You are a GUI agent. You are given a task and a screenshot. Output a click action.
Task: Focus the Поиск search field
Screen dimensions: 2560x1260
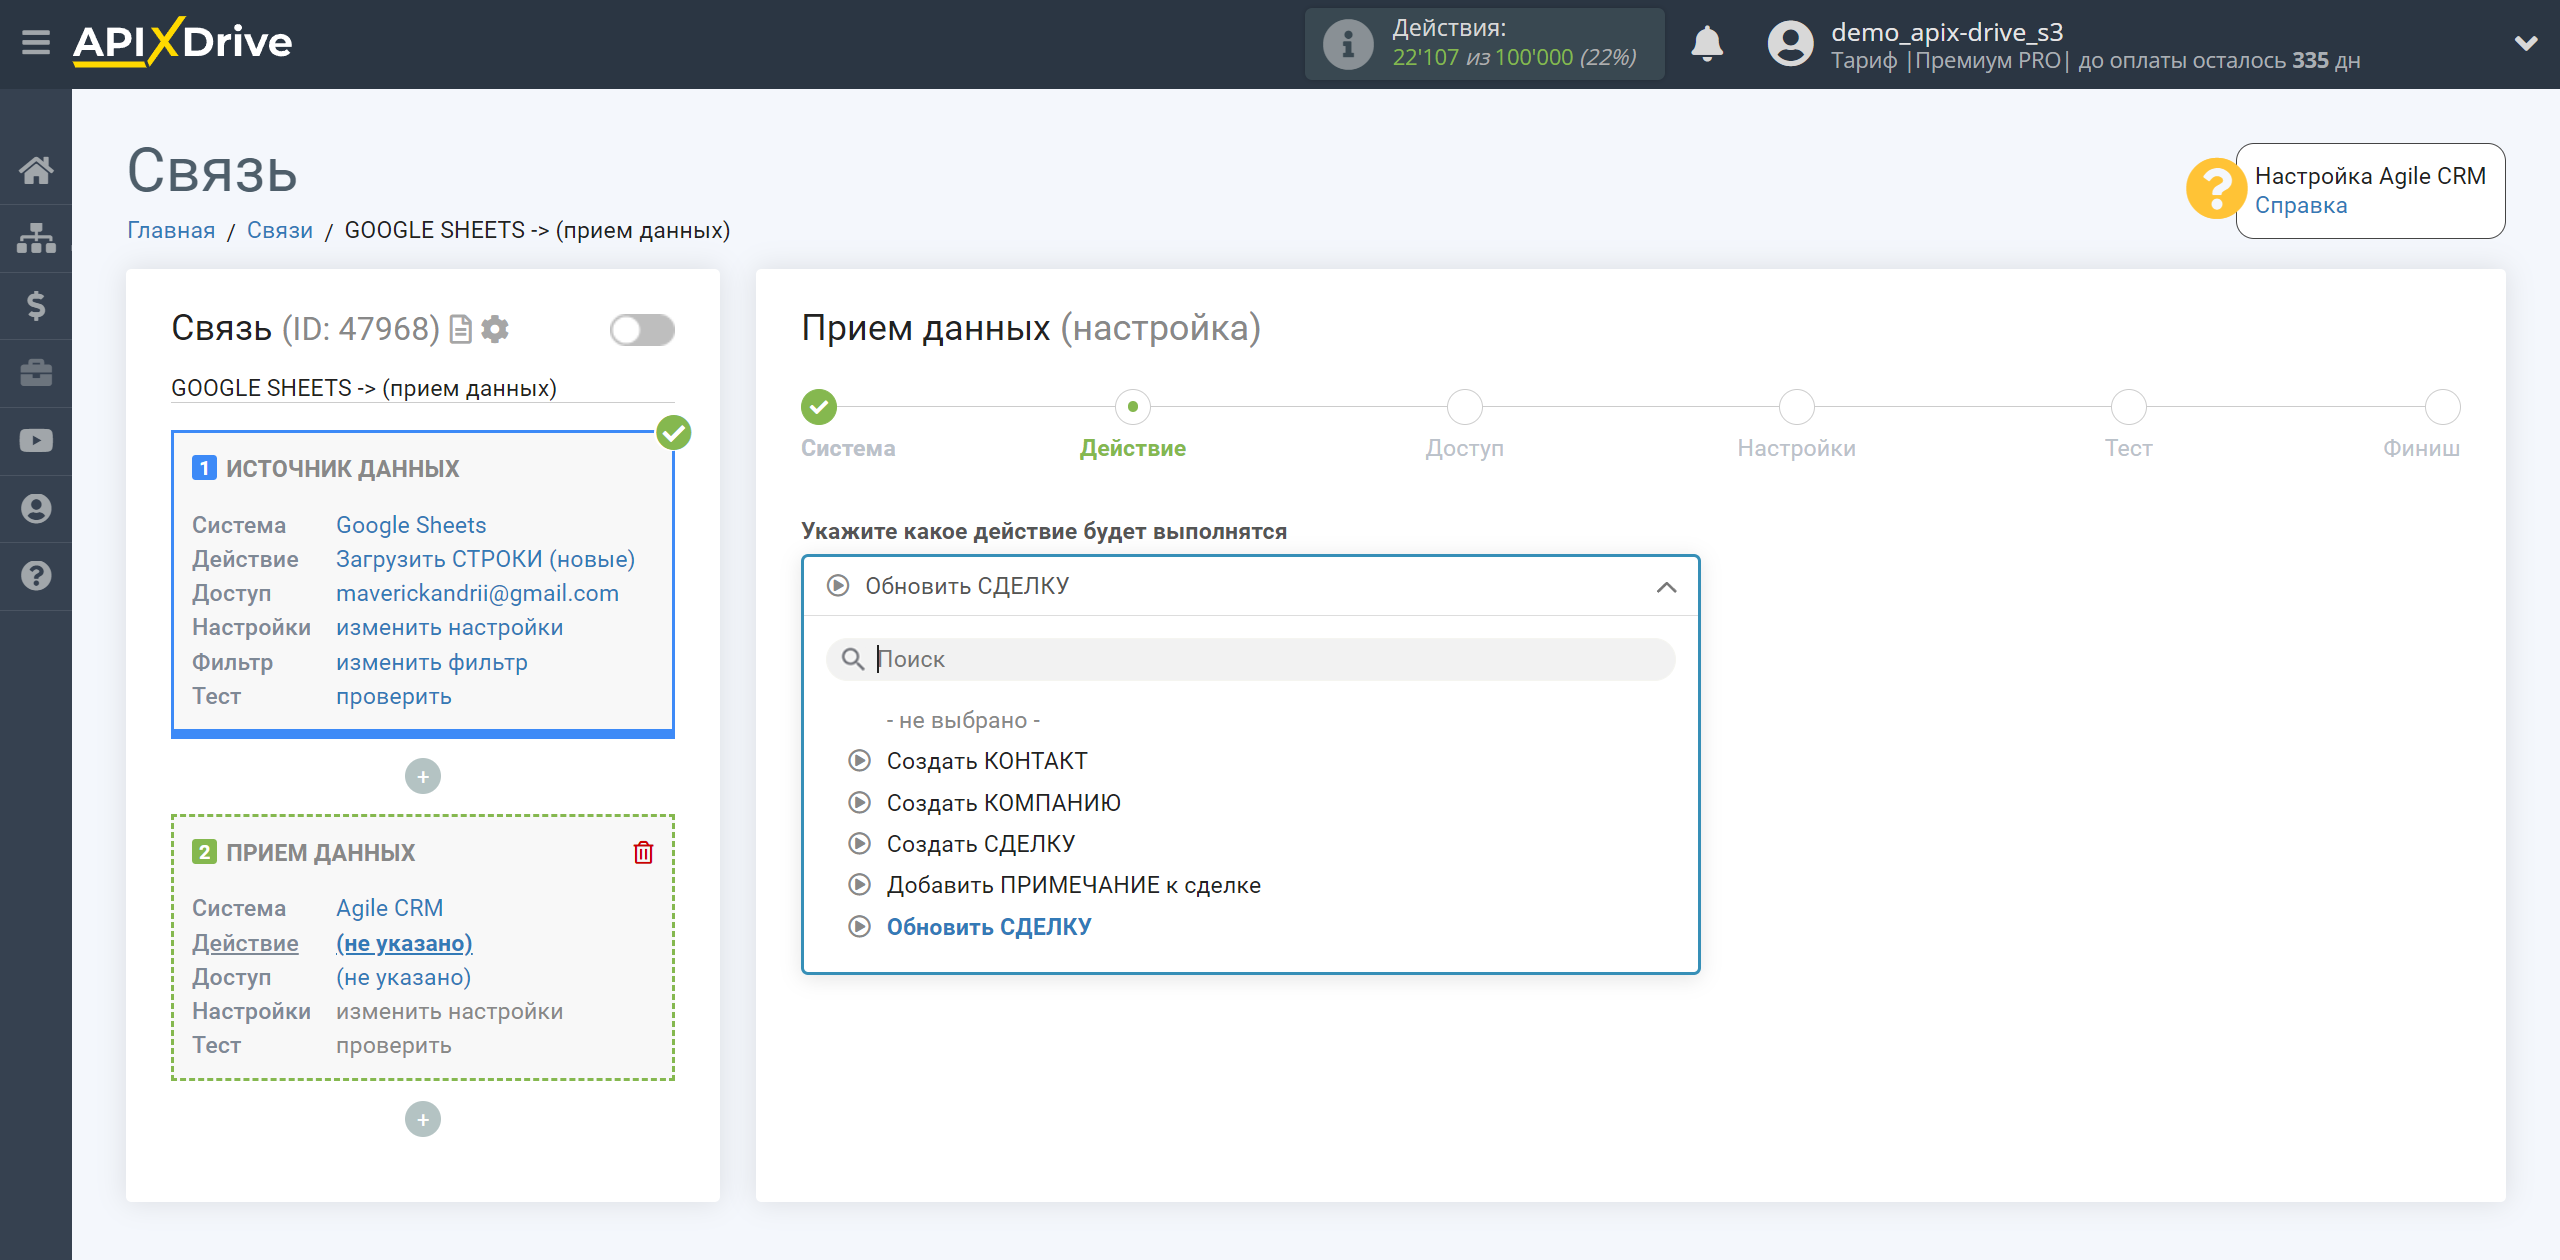[x=1250, y=659]
